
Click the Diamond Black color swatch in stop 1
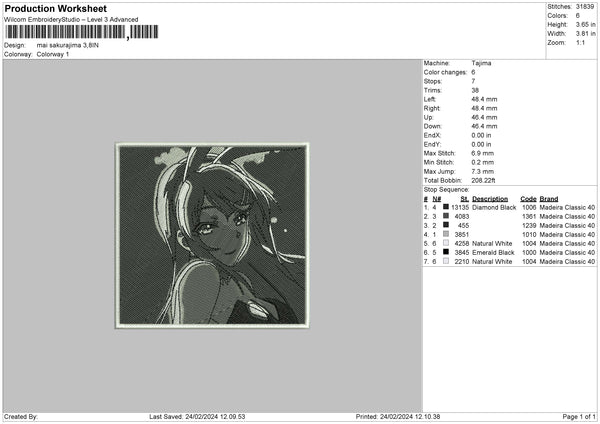tap(445, 207)
